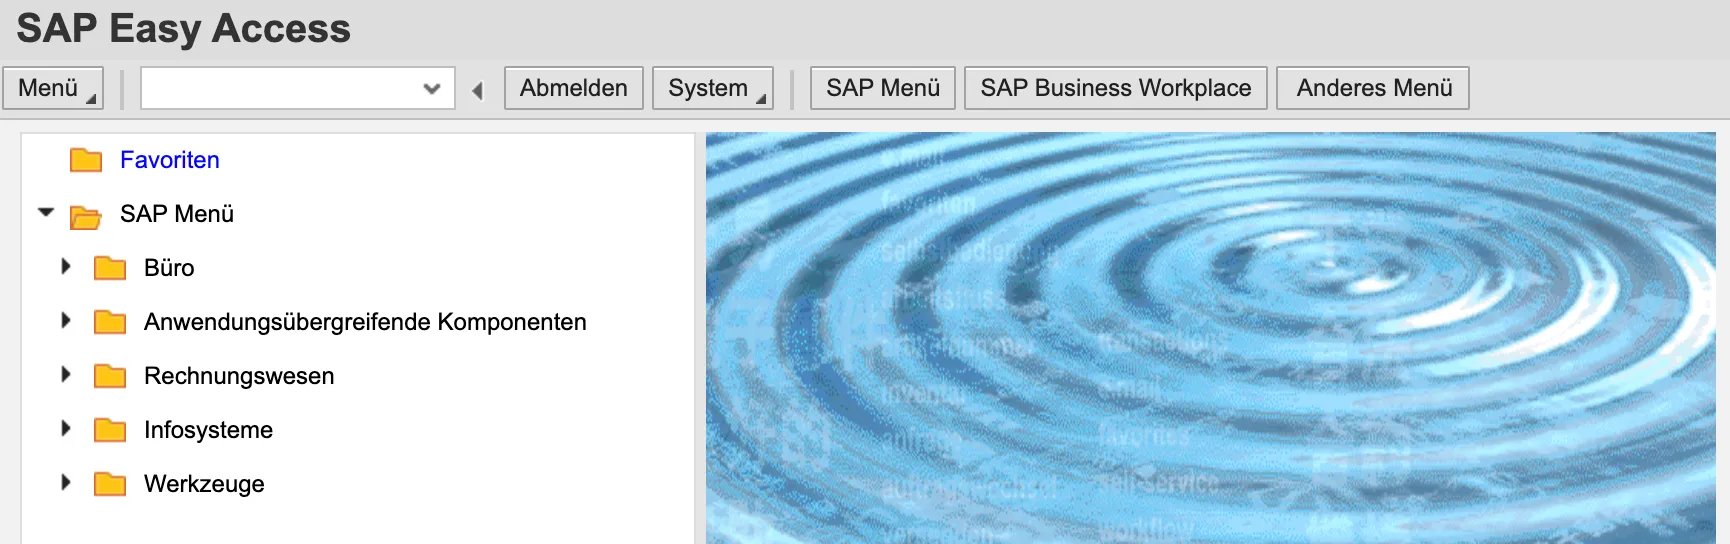The height and width of the screenshot is (544, 1730).
Task: Expand the Büro tree node
Action: click(x=66, y=266)
